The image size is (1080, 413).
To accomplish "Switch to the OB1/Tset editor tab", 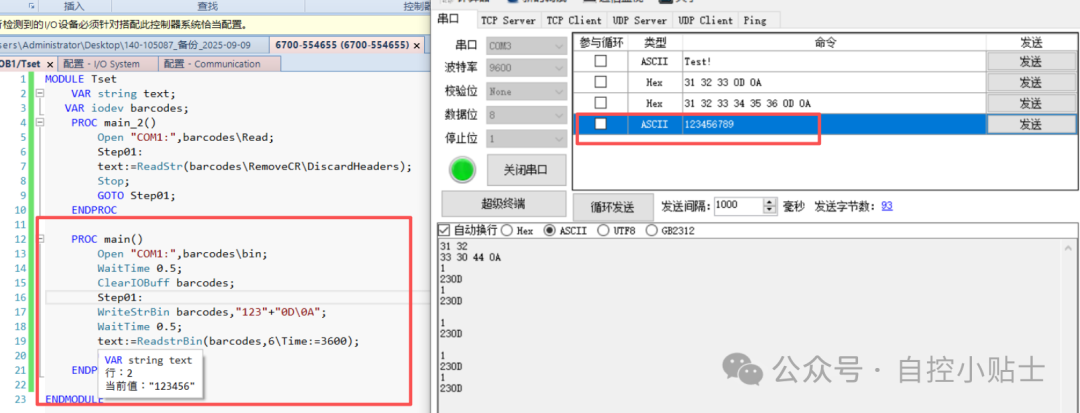I will [19, 64].
